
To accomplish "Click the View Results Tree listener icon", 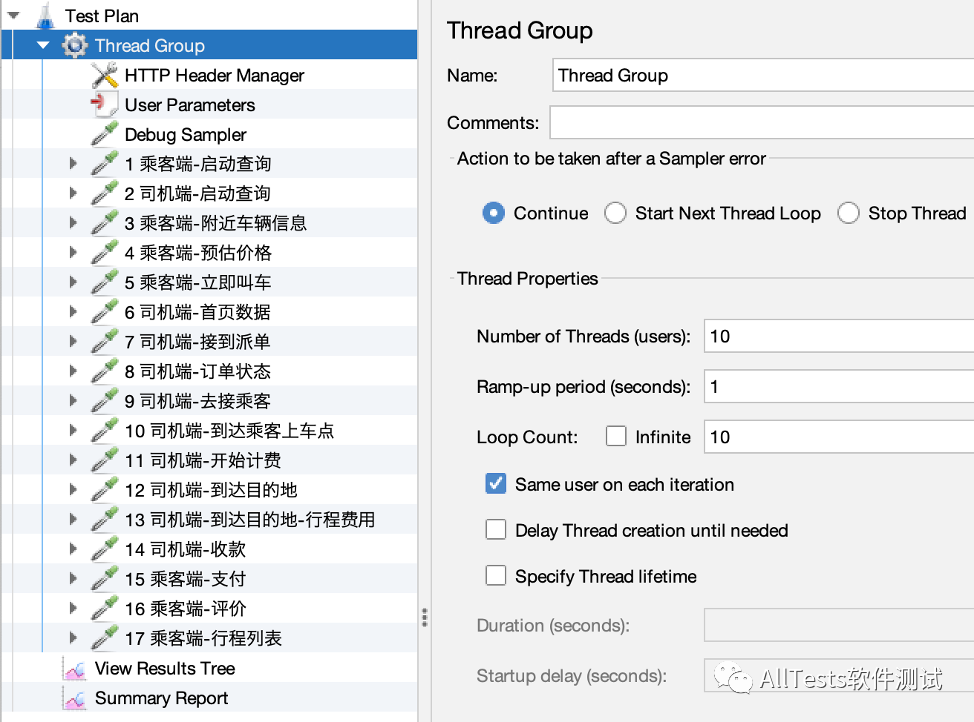I will coord(75,669).
